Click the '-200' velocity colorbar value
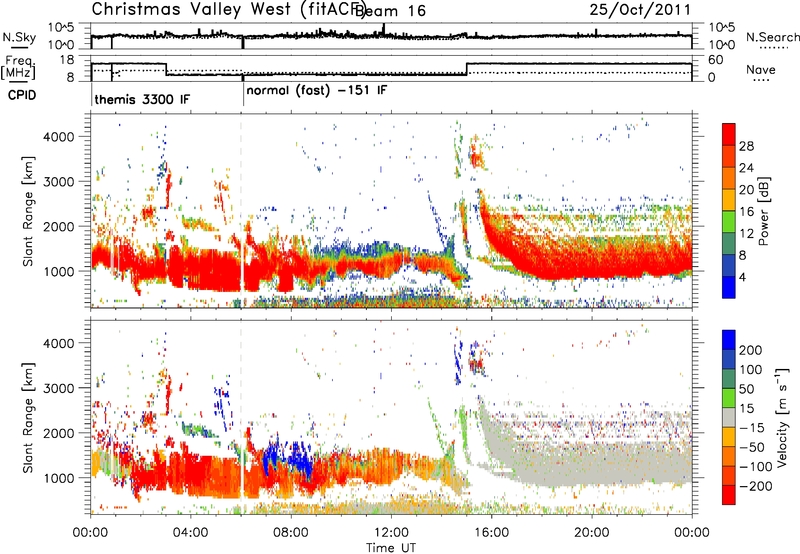Screen dimensions: 800x554 coord(756,486)
